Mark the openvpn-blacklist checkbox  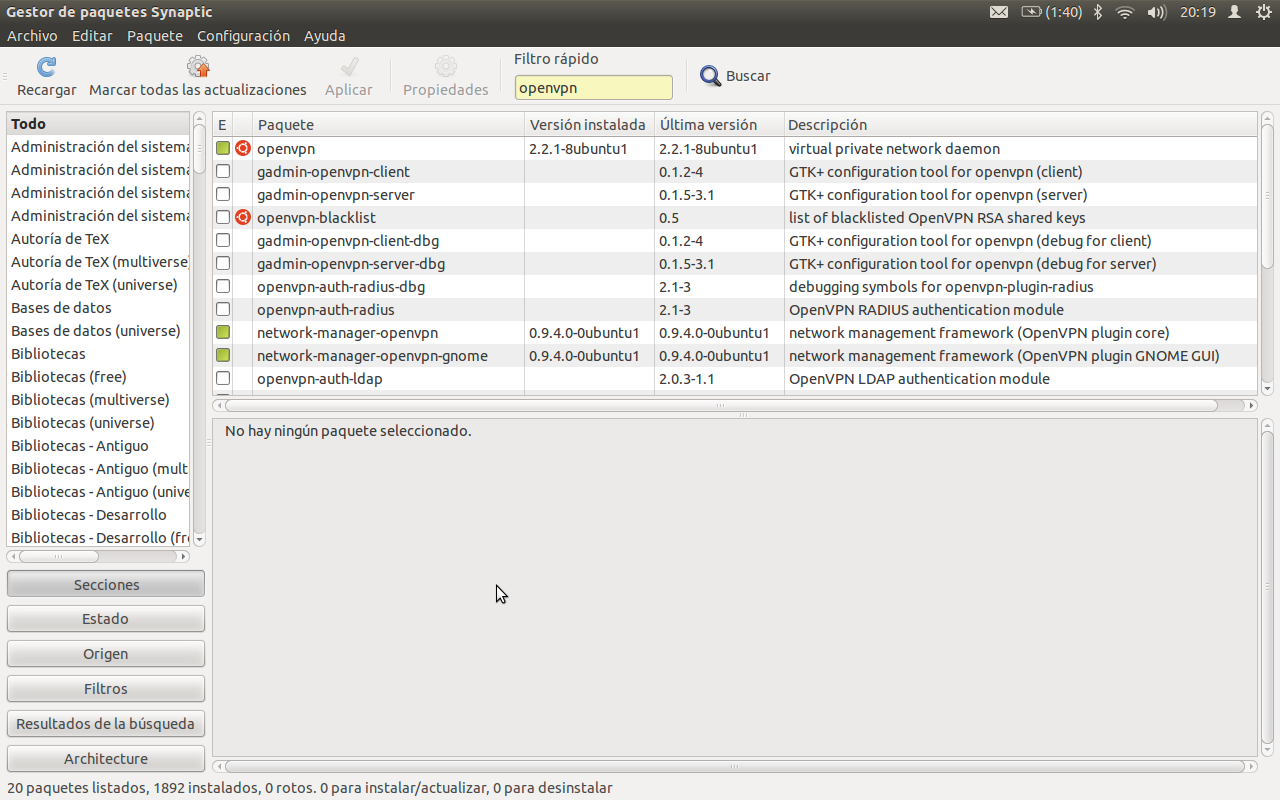click(x=223, y=217)
